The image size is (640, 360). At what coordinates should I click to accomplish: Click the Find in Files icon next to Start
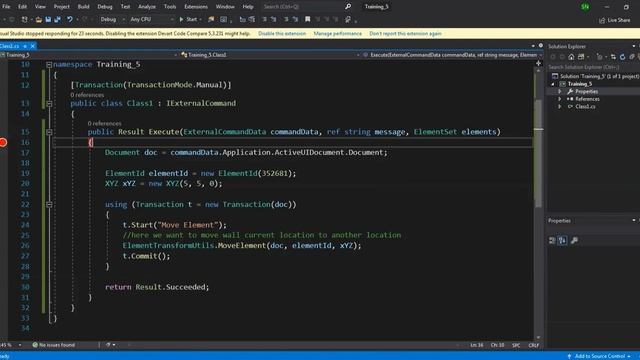(x=211, y=19)
